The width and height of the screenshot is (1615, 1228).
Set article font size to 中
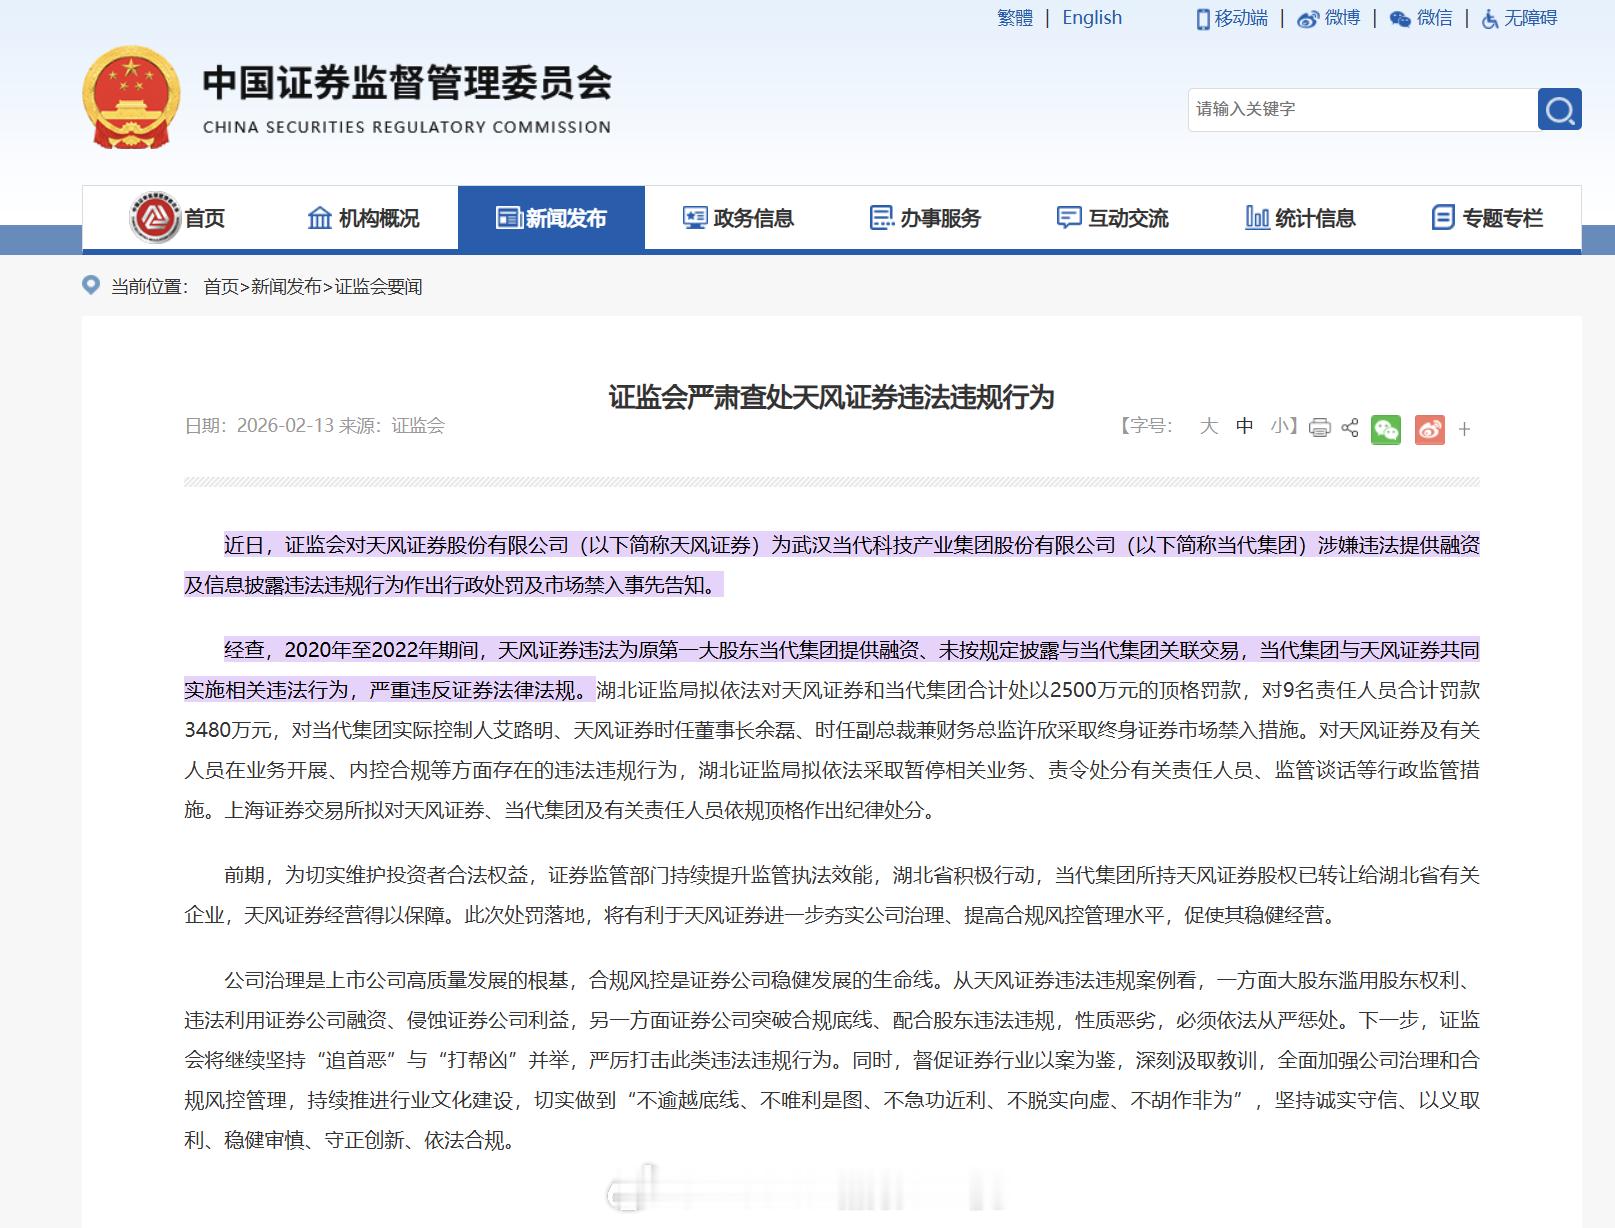point(1244,426)
